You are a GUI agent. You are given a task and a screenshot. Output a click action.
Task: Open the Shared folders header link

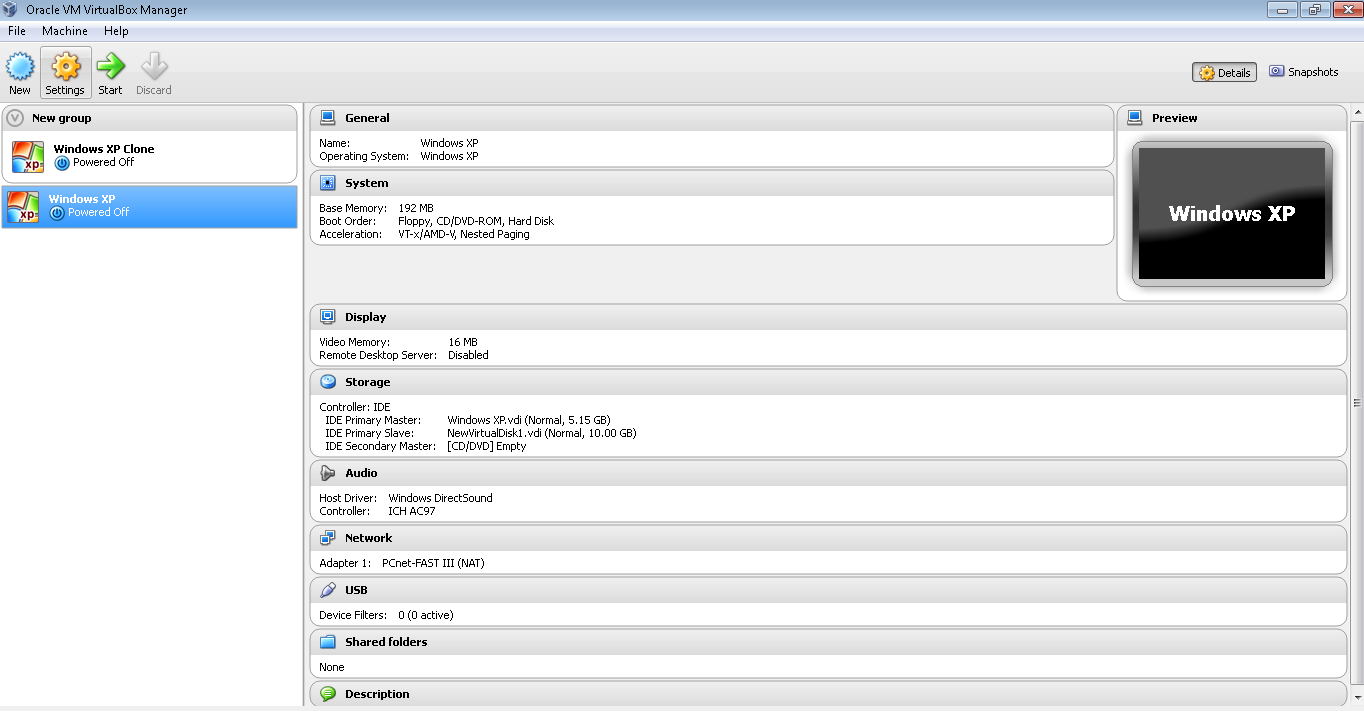(x=386, y=642)
